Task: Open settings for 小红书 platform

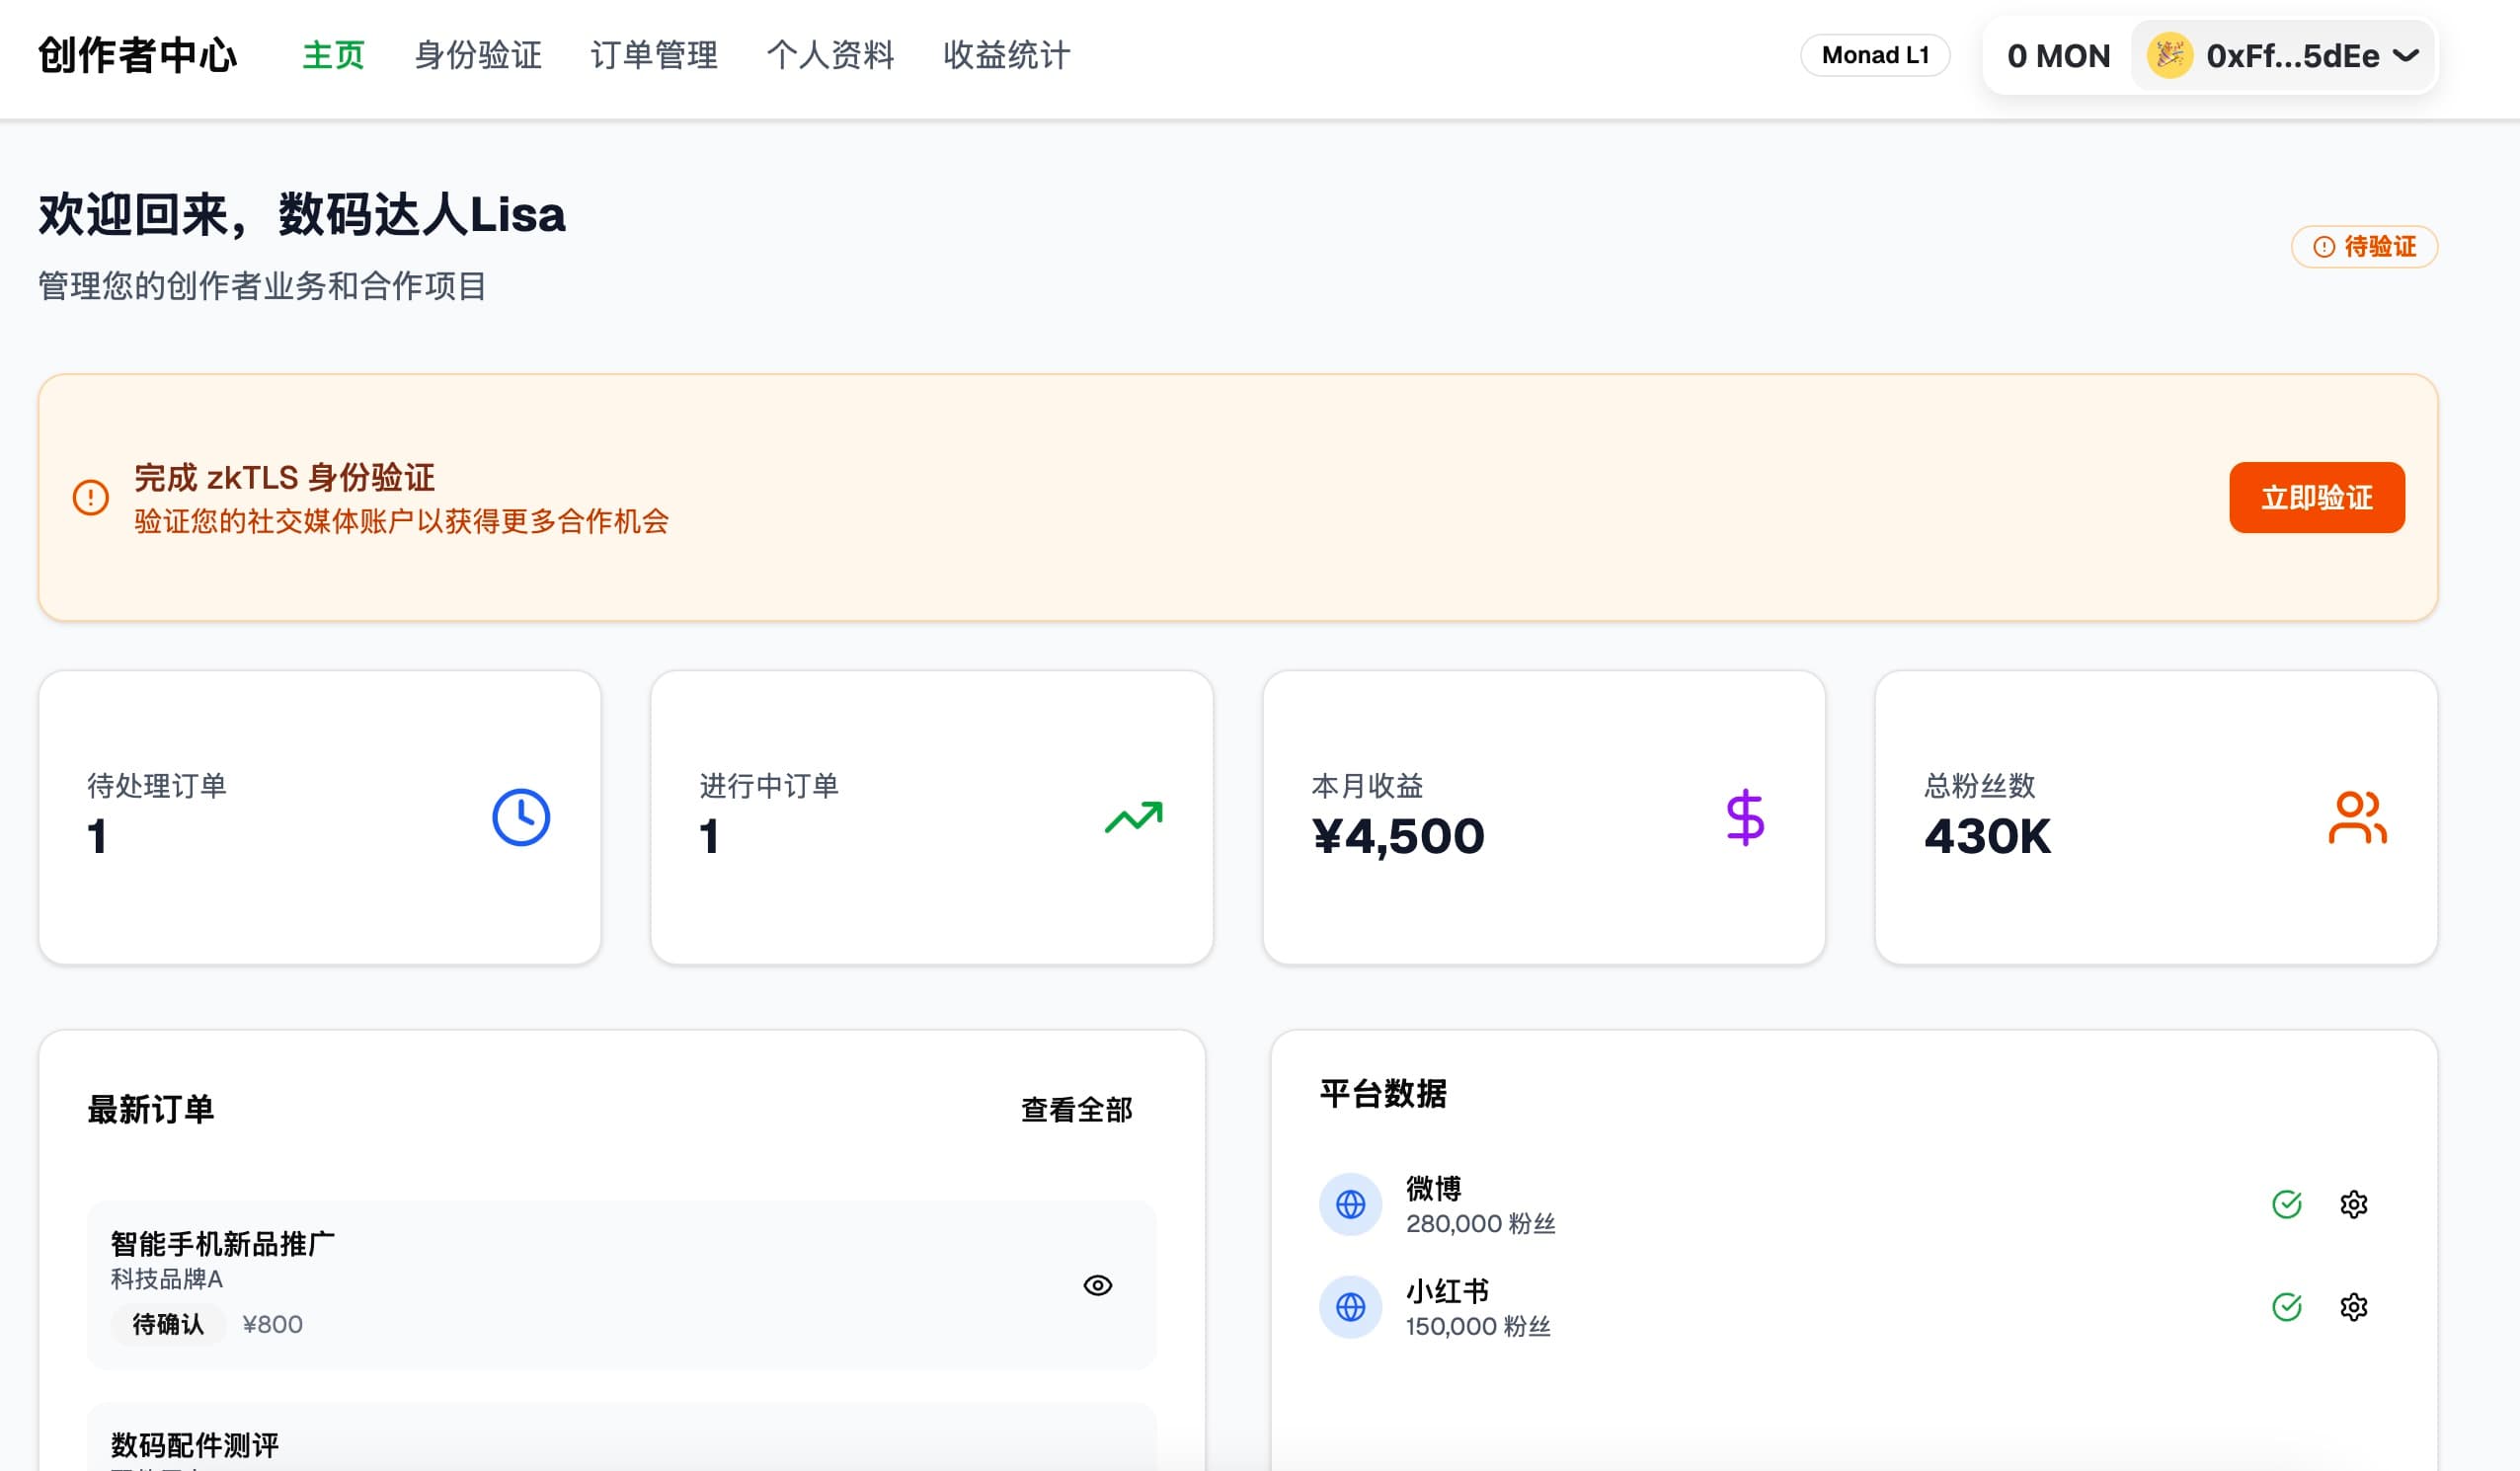Action: [x=2354, y=1307]
